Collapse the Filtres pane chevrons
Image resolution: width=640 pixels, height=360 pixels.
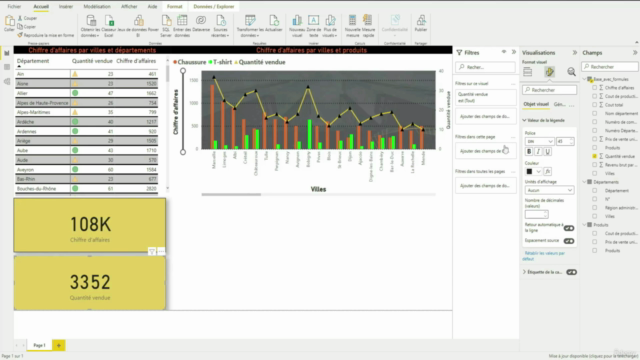click(x=514, y=52)
